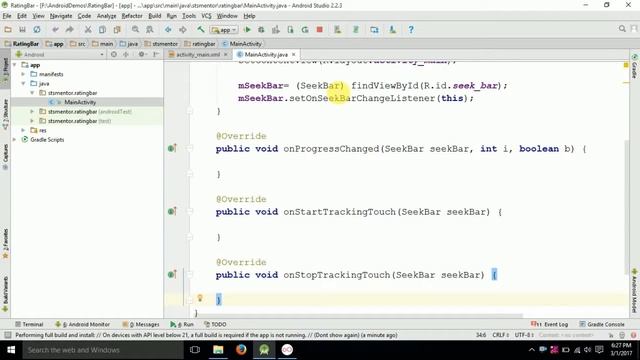Open the Build menu

tap(154, 16)
